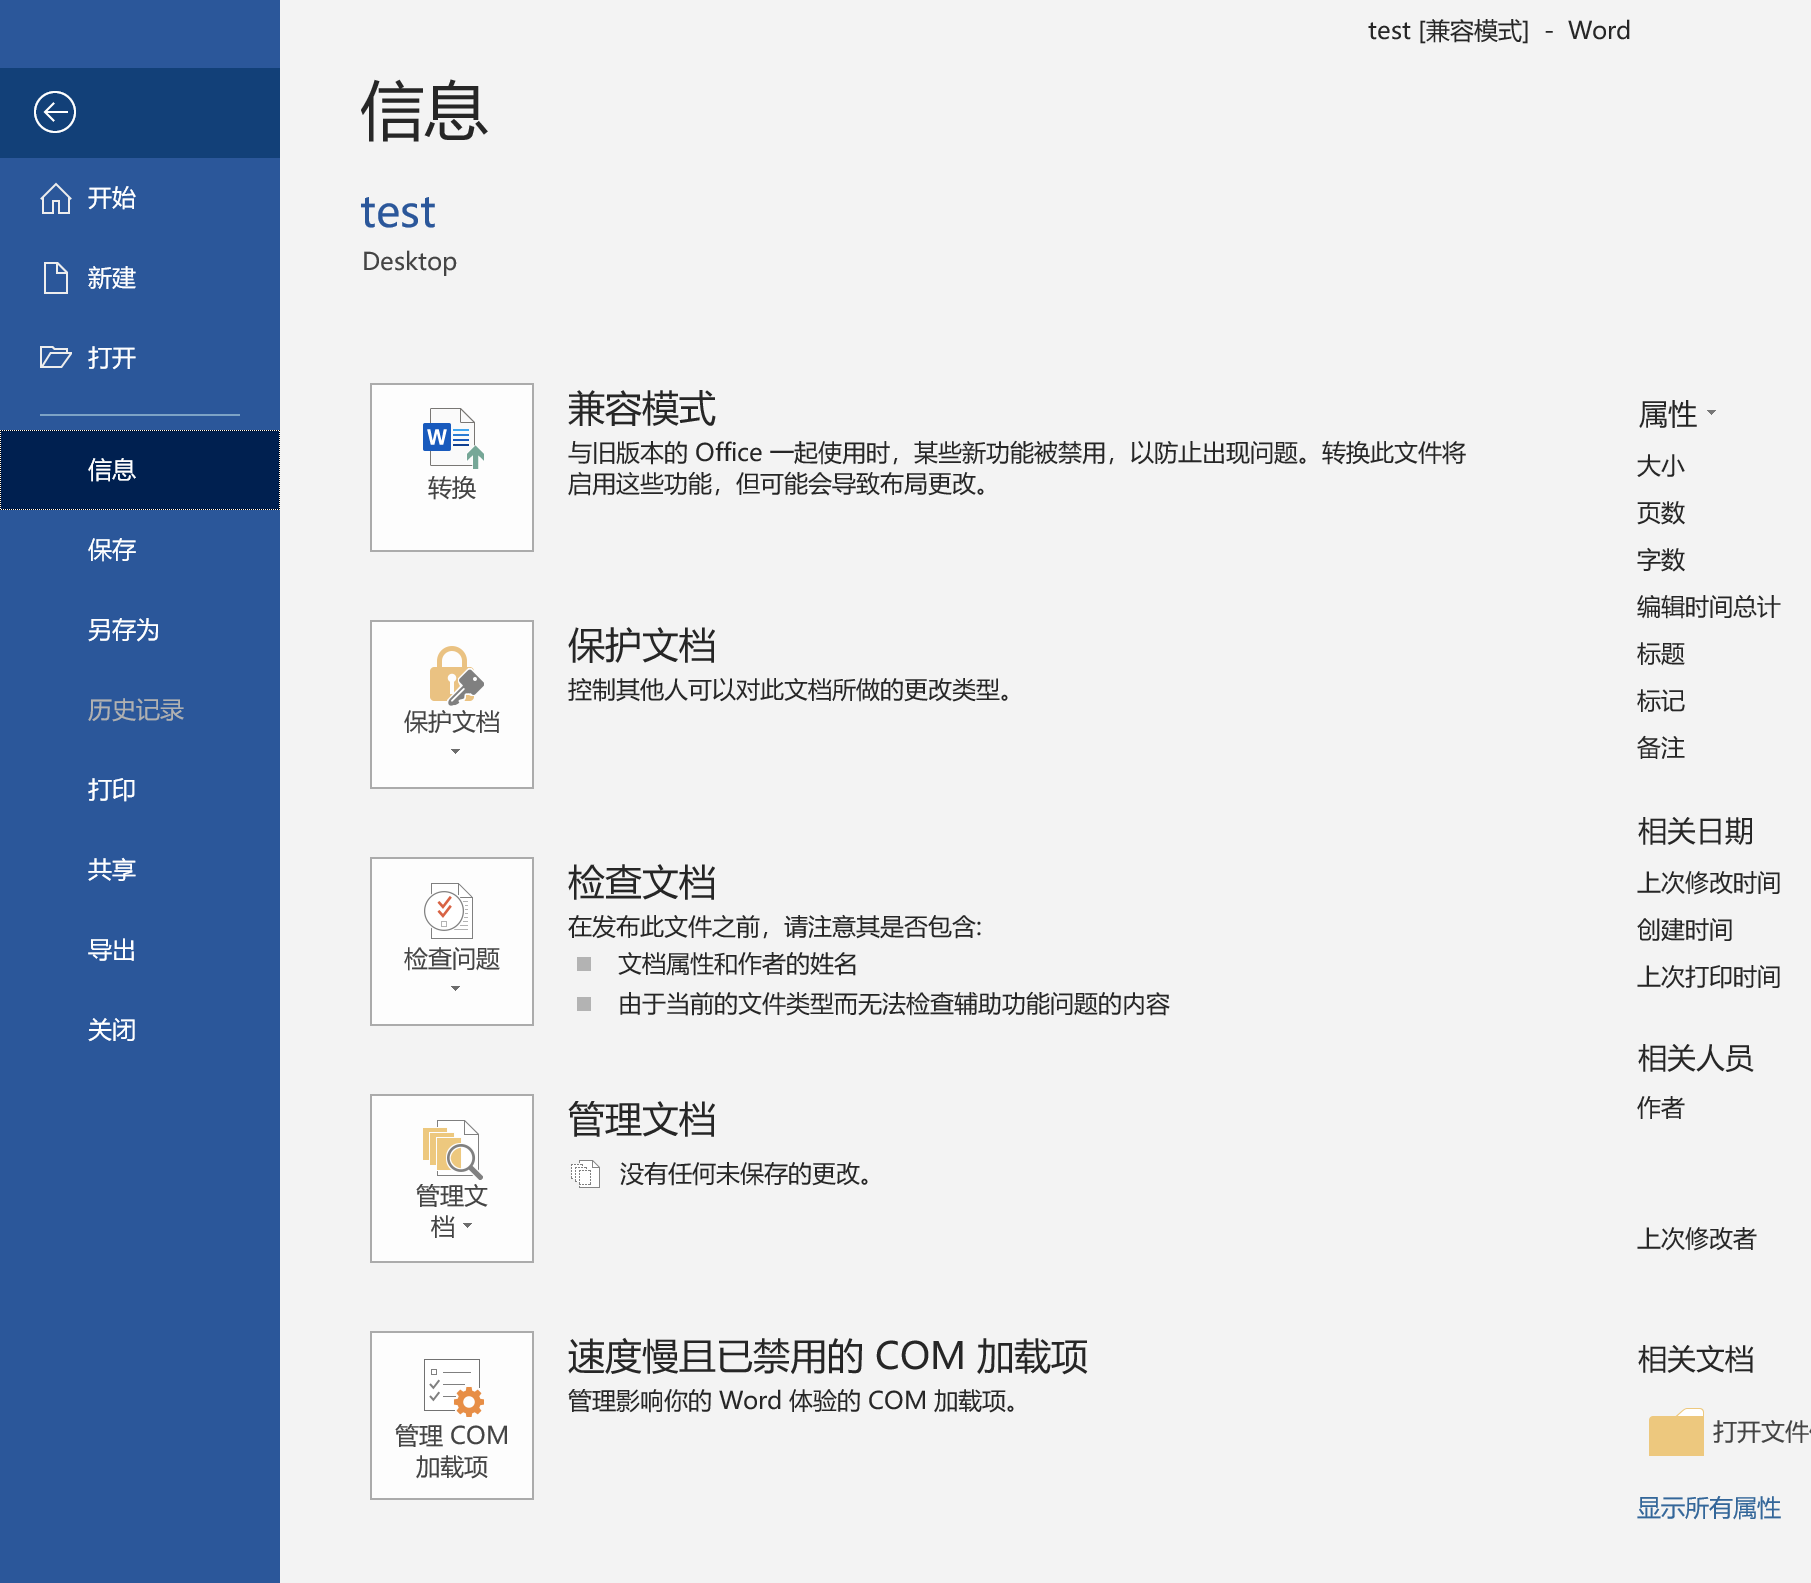Choose 共享 (Share) from the sidebar
Image resolution: width=1811 pixels, height=1583 pixels.
[111, 870]
